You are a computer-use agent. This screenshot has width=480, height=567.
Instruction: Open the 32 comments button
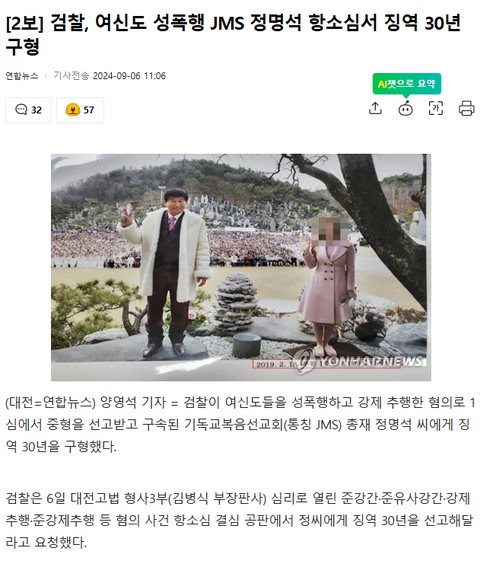[28, 110]
